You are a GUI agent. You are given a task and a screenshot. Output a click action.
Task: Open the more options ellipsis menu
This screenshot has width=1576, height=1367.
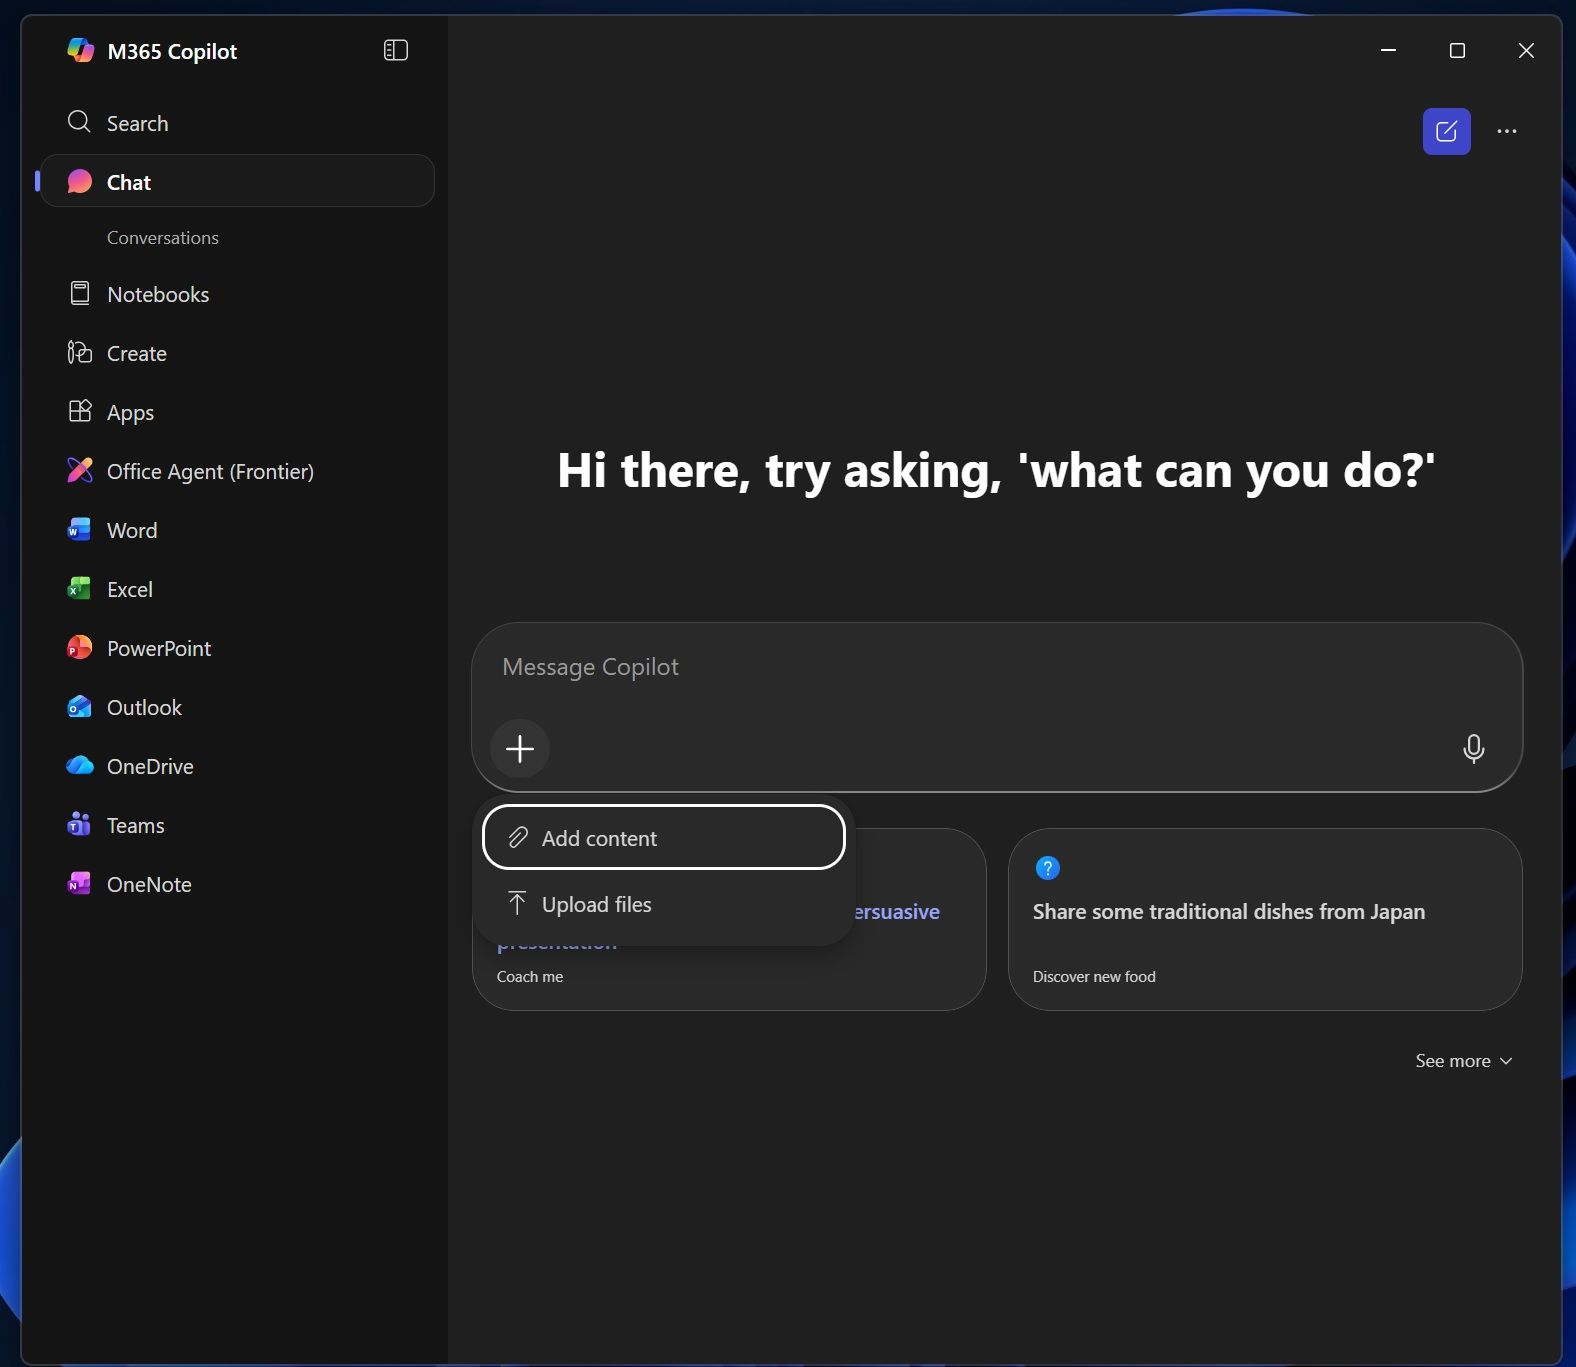point(1506,131)
